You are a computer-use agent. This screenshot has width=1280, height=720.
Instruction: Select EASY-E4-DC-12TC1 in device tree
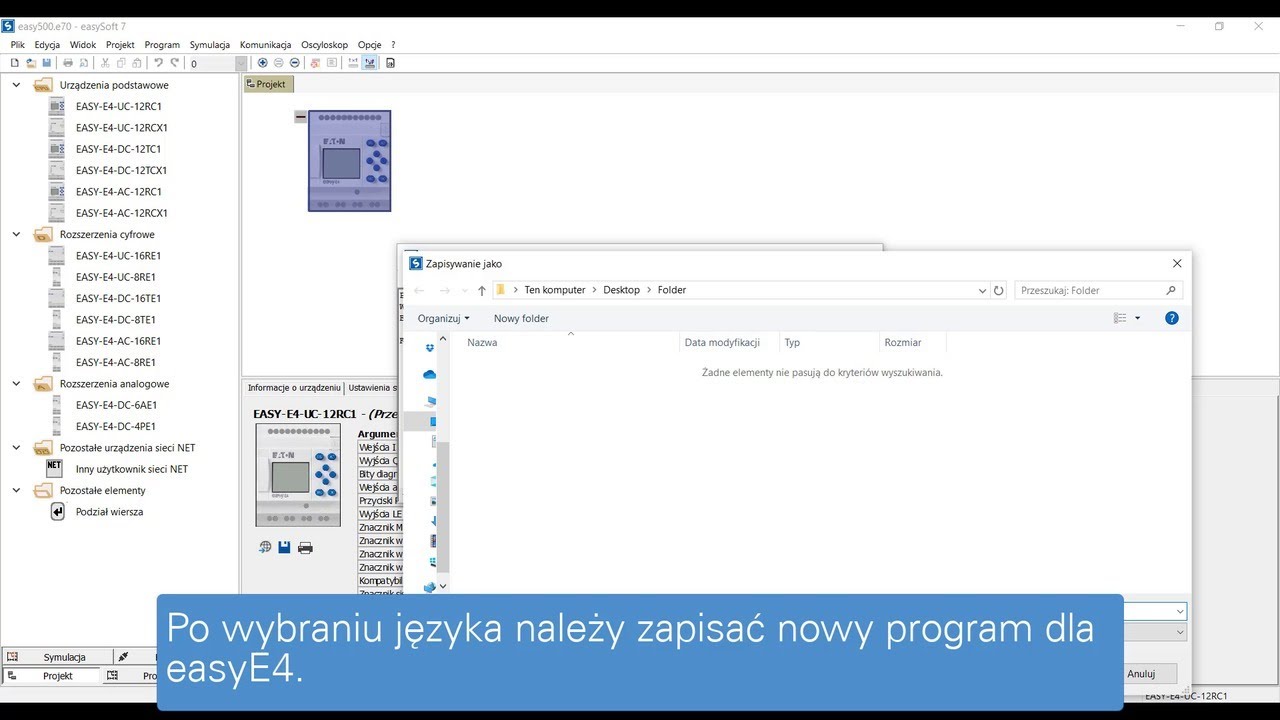119,149
